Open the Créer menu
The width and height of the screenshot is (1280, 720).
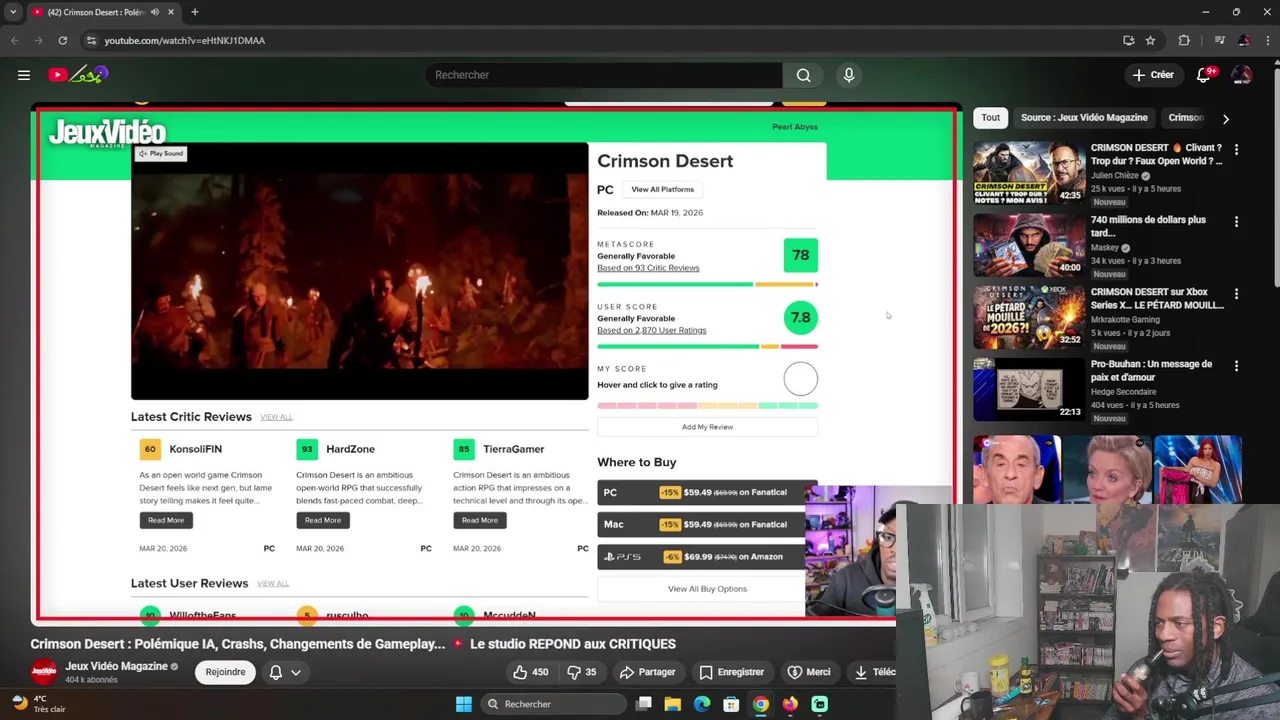pos(1153,75)
